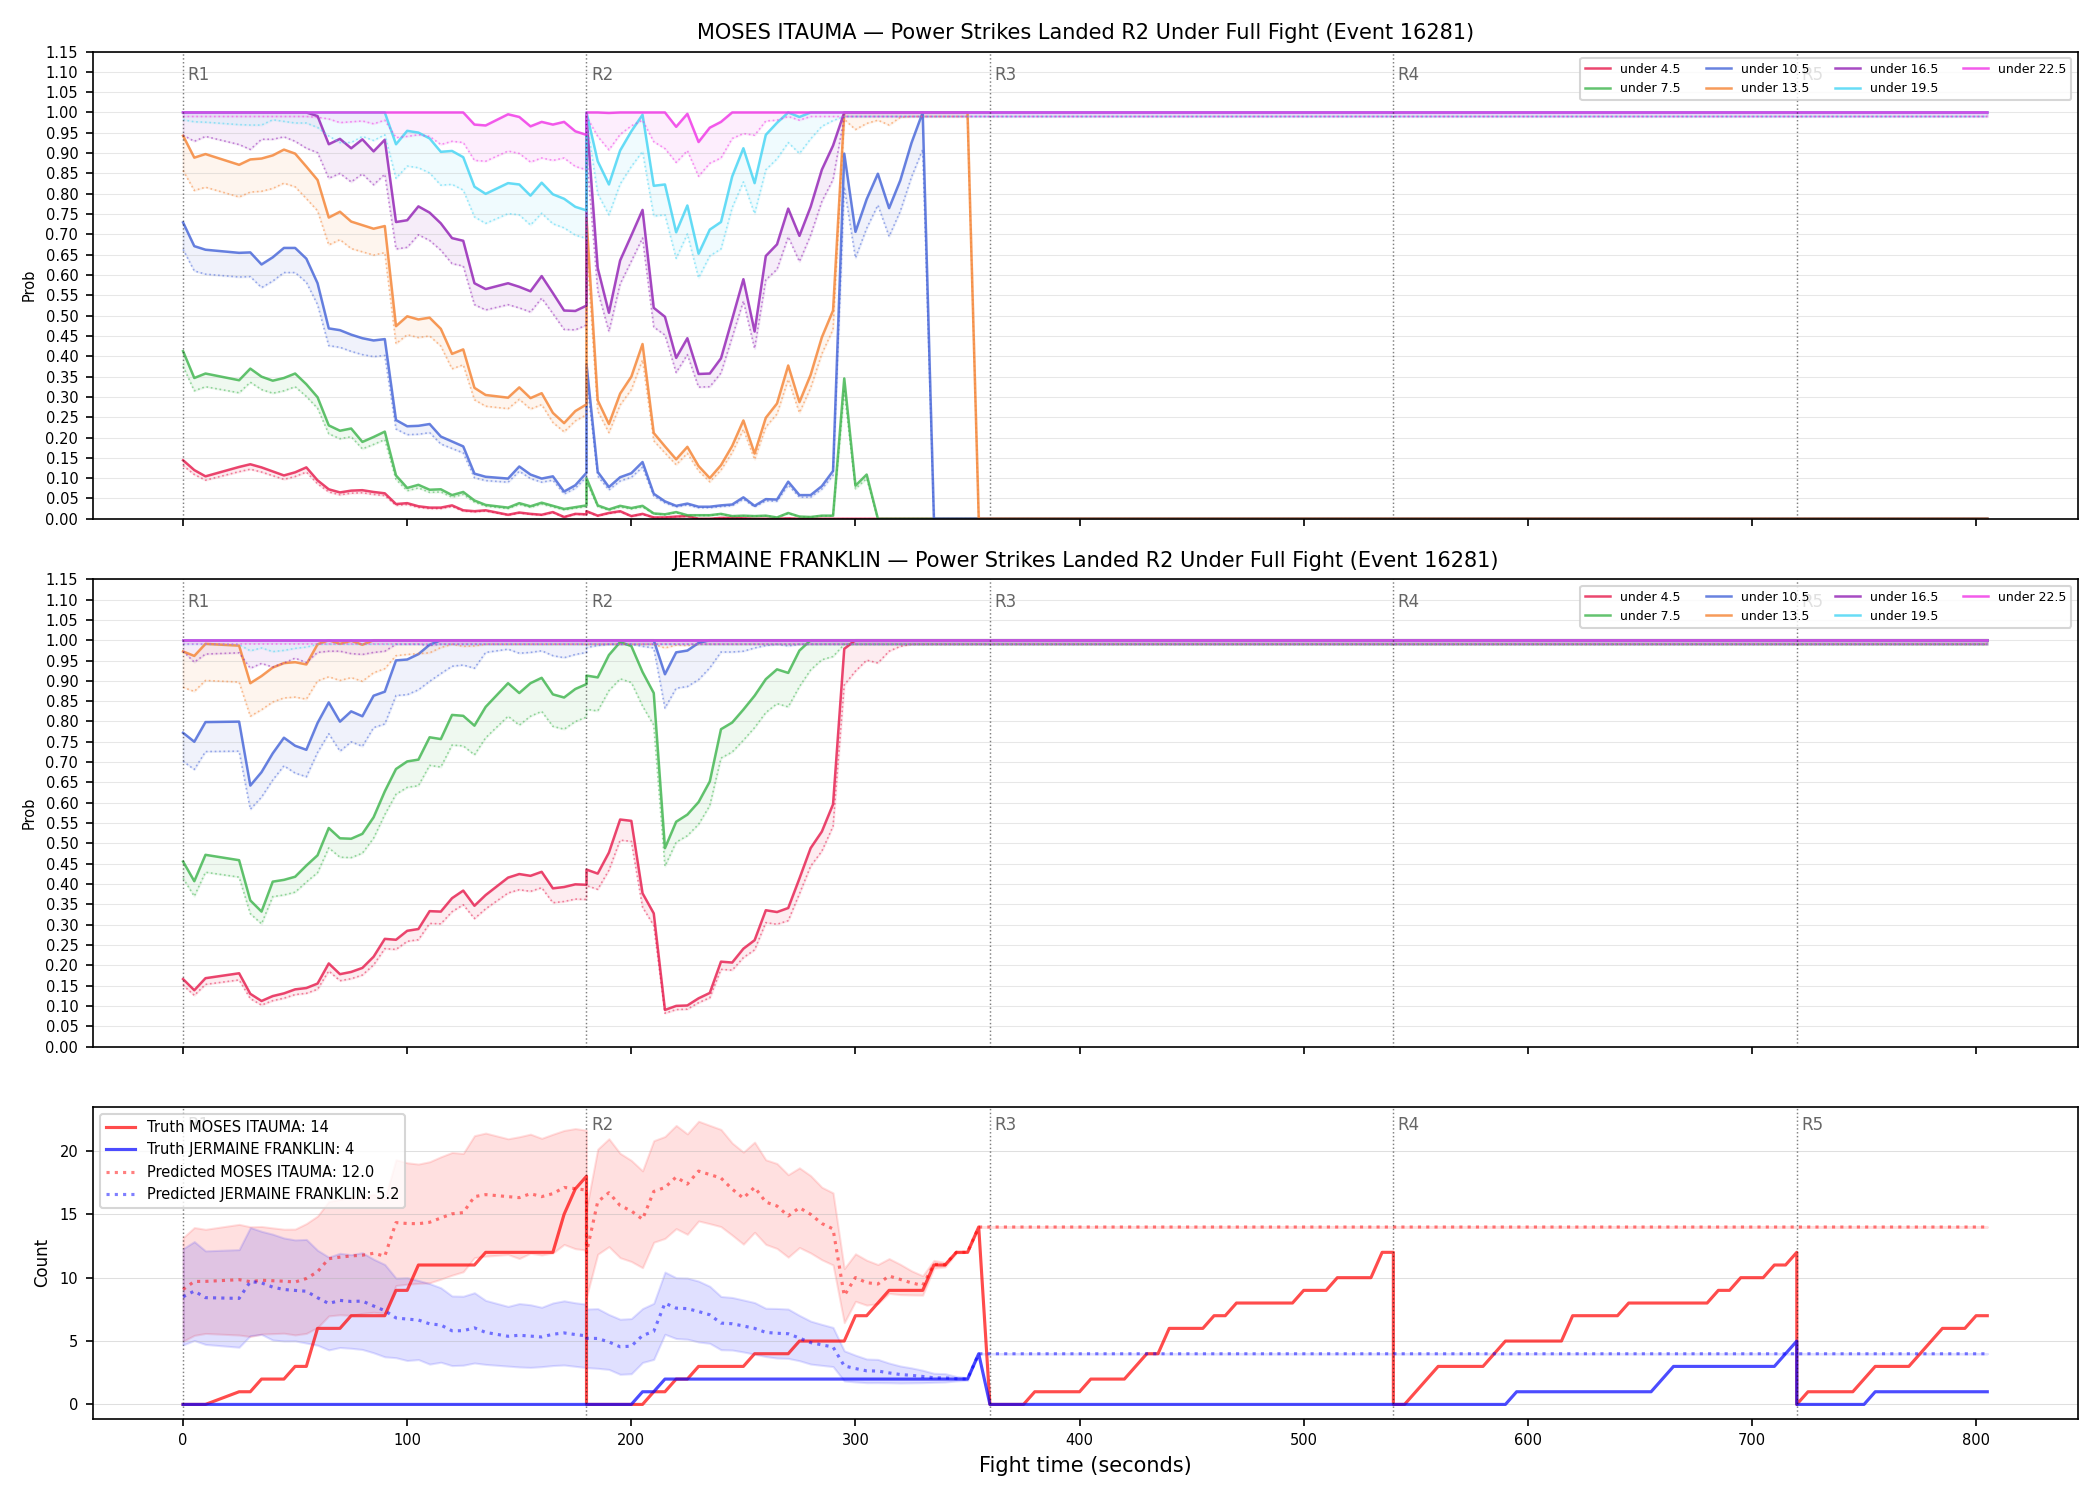2100x1500 pixels.
Task: Click x-axis tick label 500
Action: pyautogui.click(x=1303, y=1440)
